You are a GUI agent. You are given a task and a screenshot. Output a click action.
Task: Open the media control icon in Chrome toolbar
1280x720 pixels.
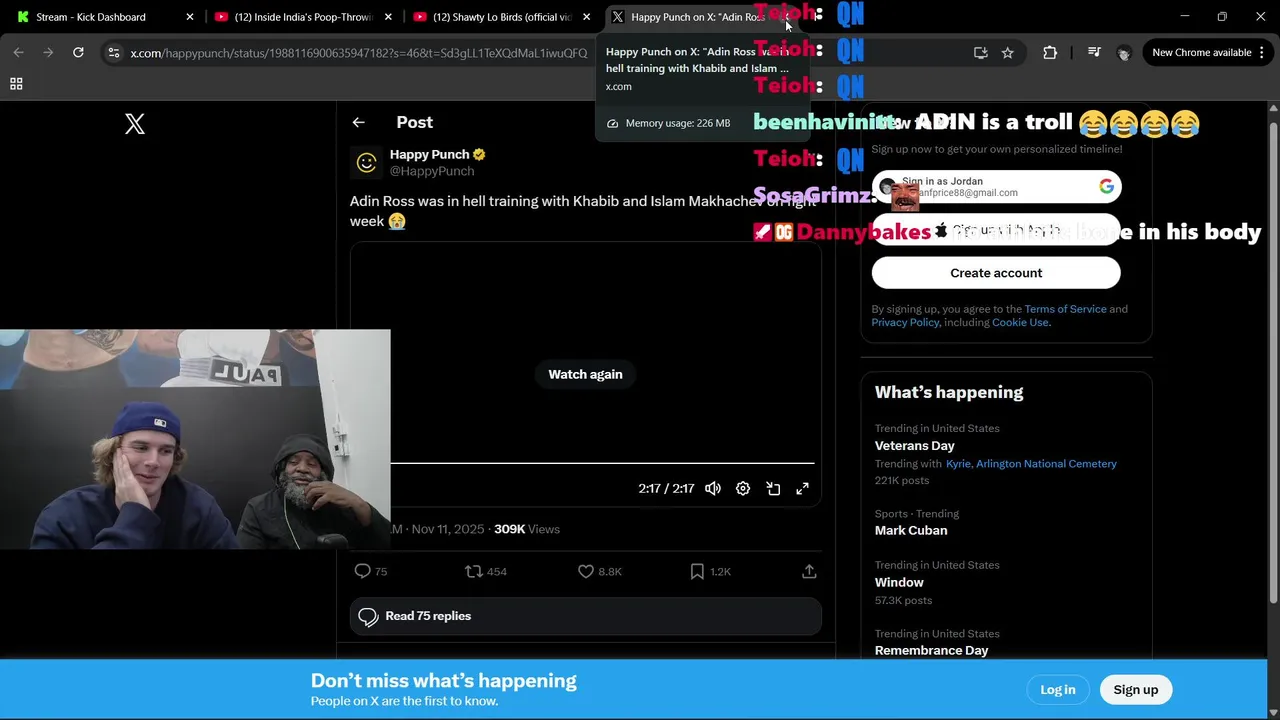click(x=1094, y=53)
